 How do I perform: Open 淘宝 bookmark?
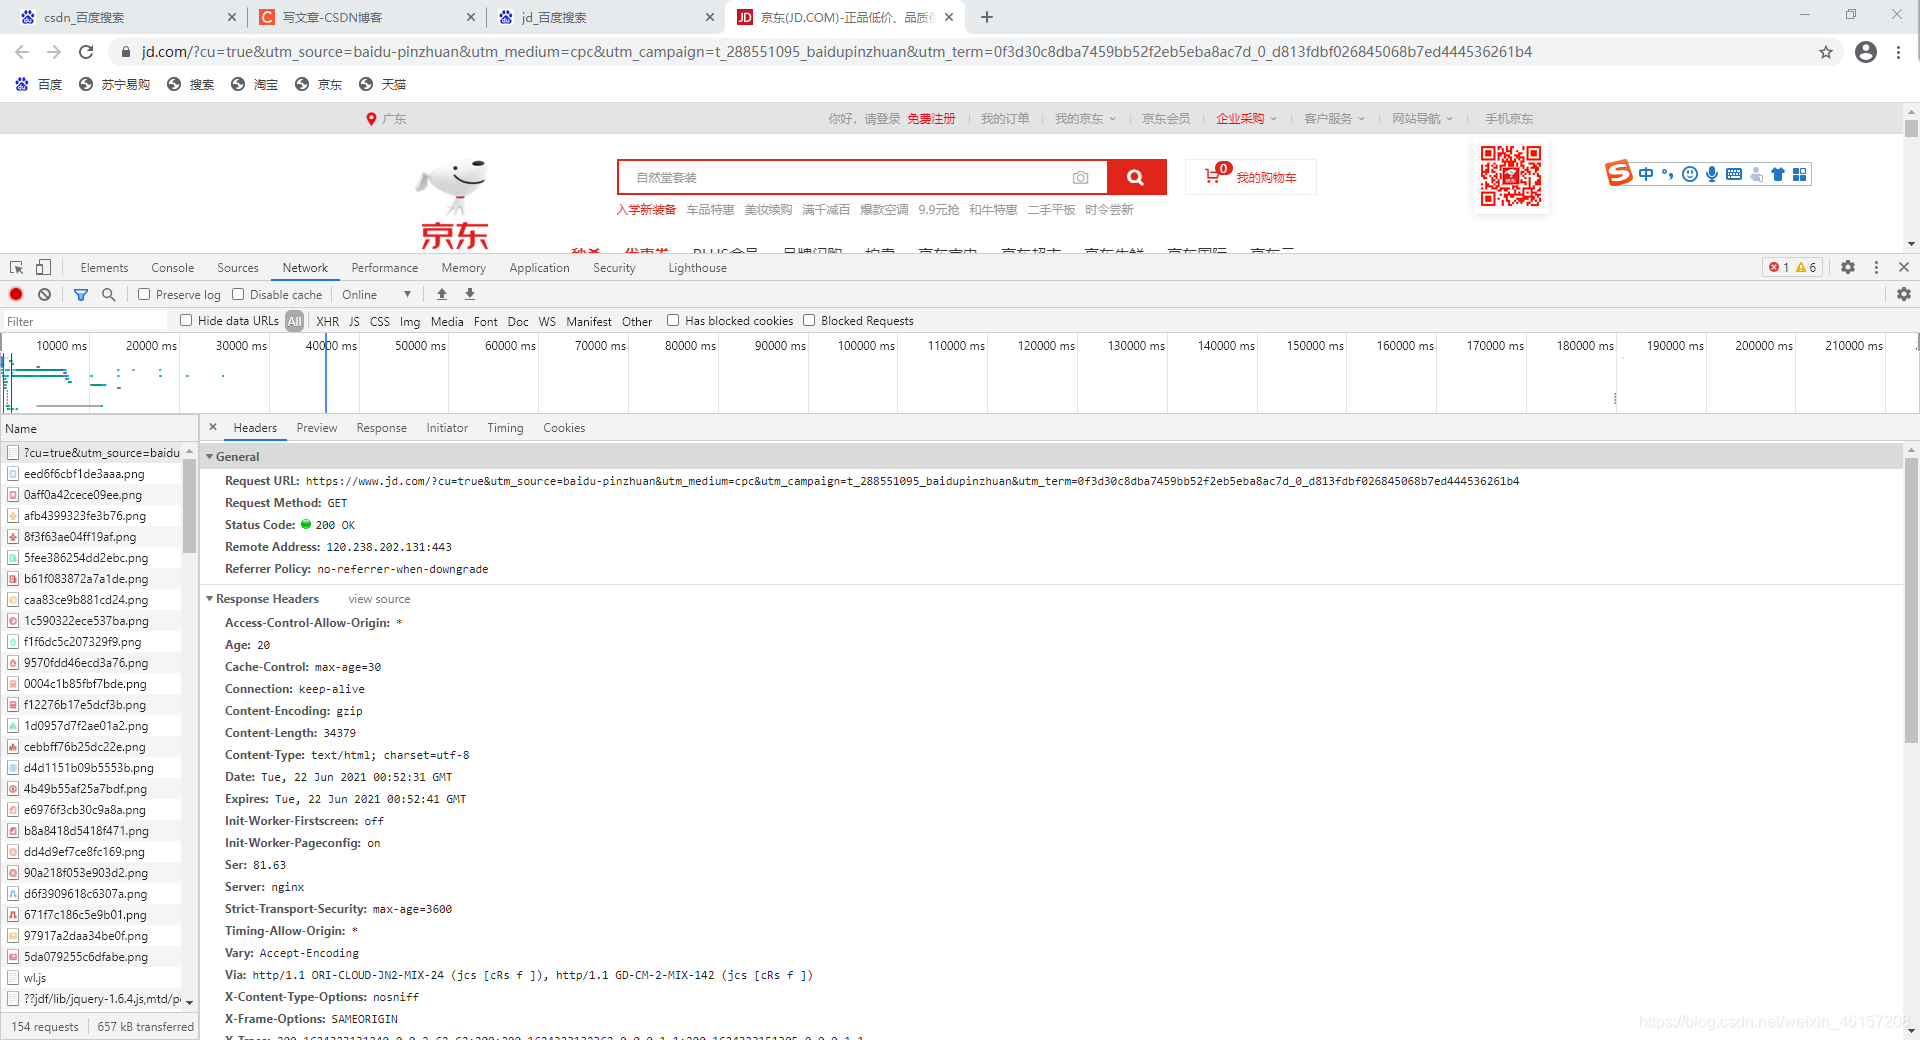(x=254, y=84)
